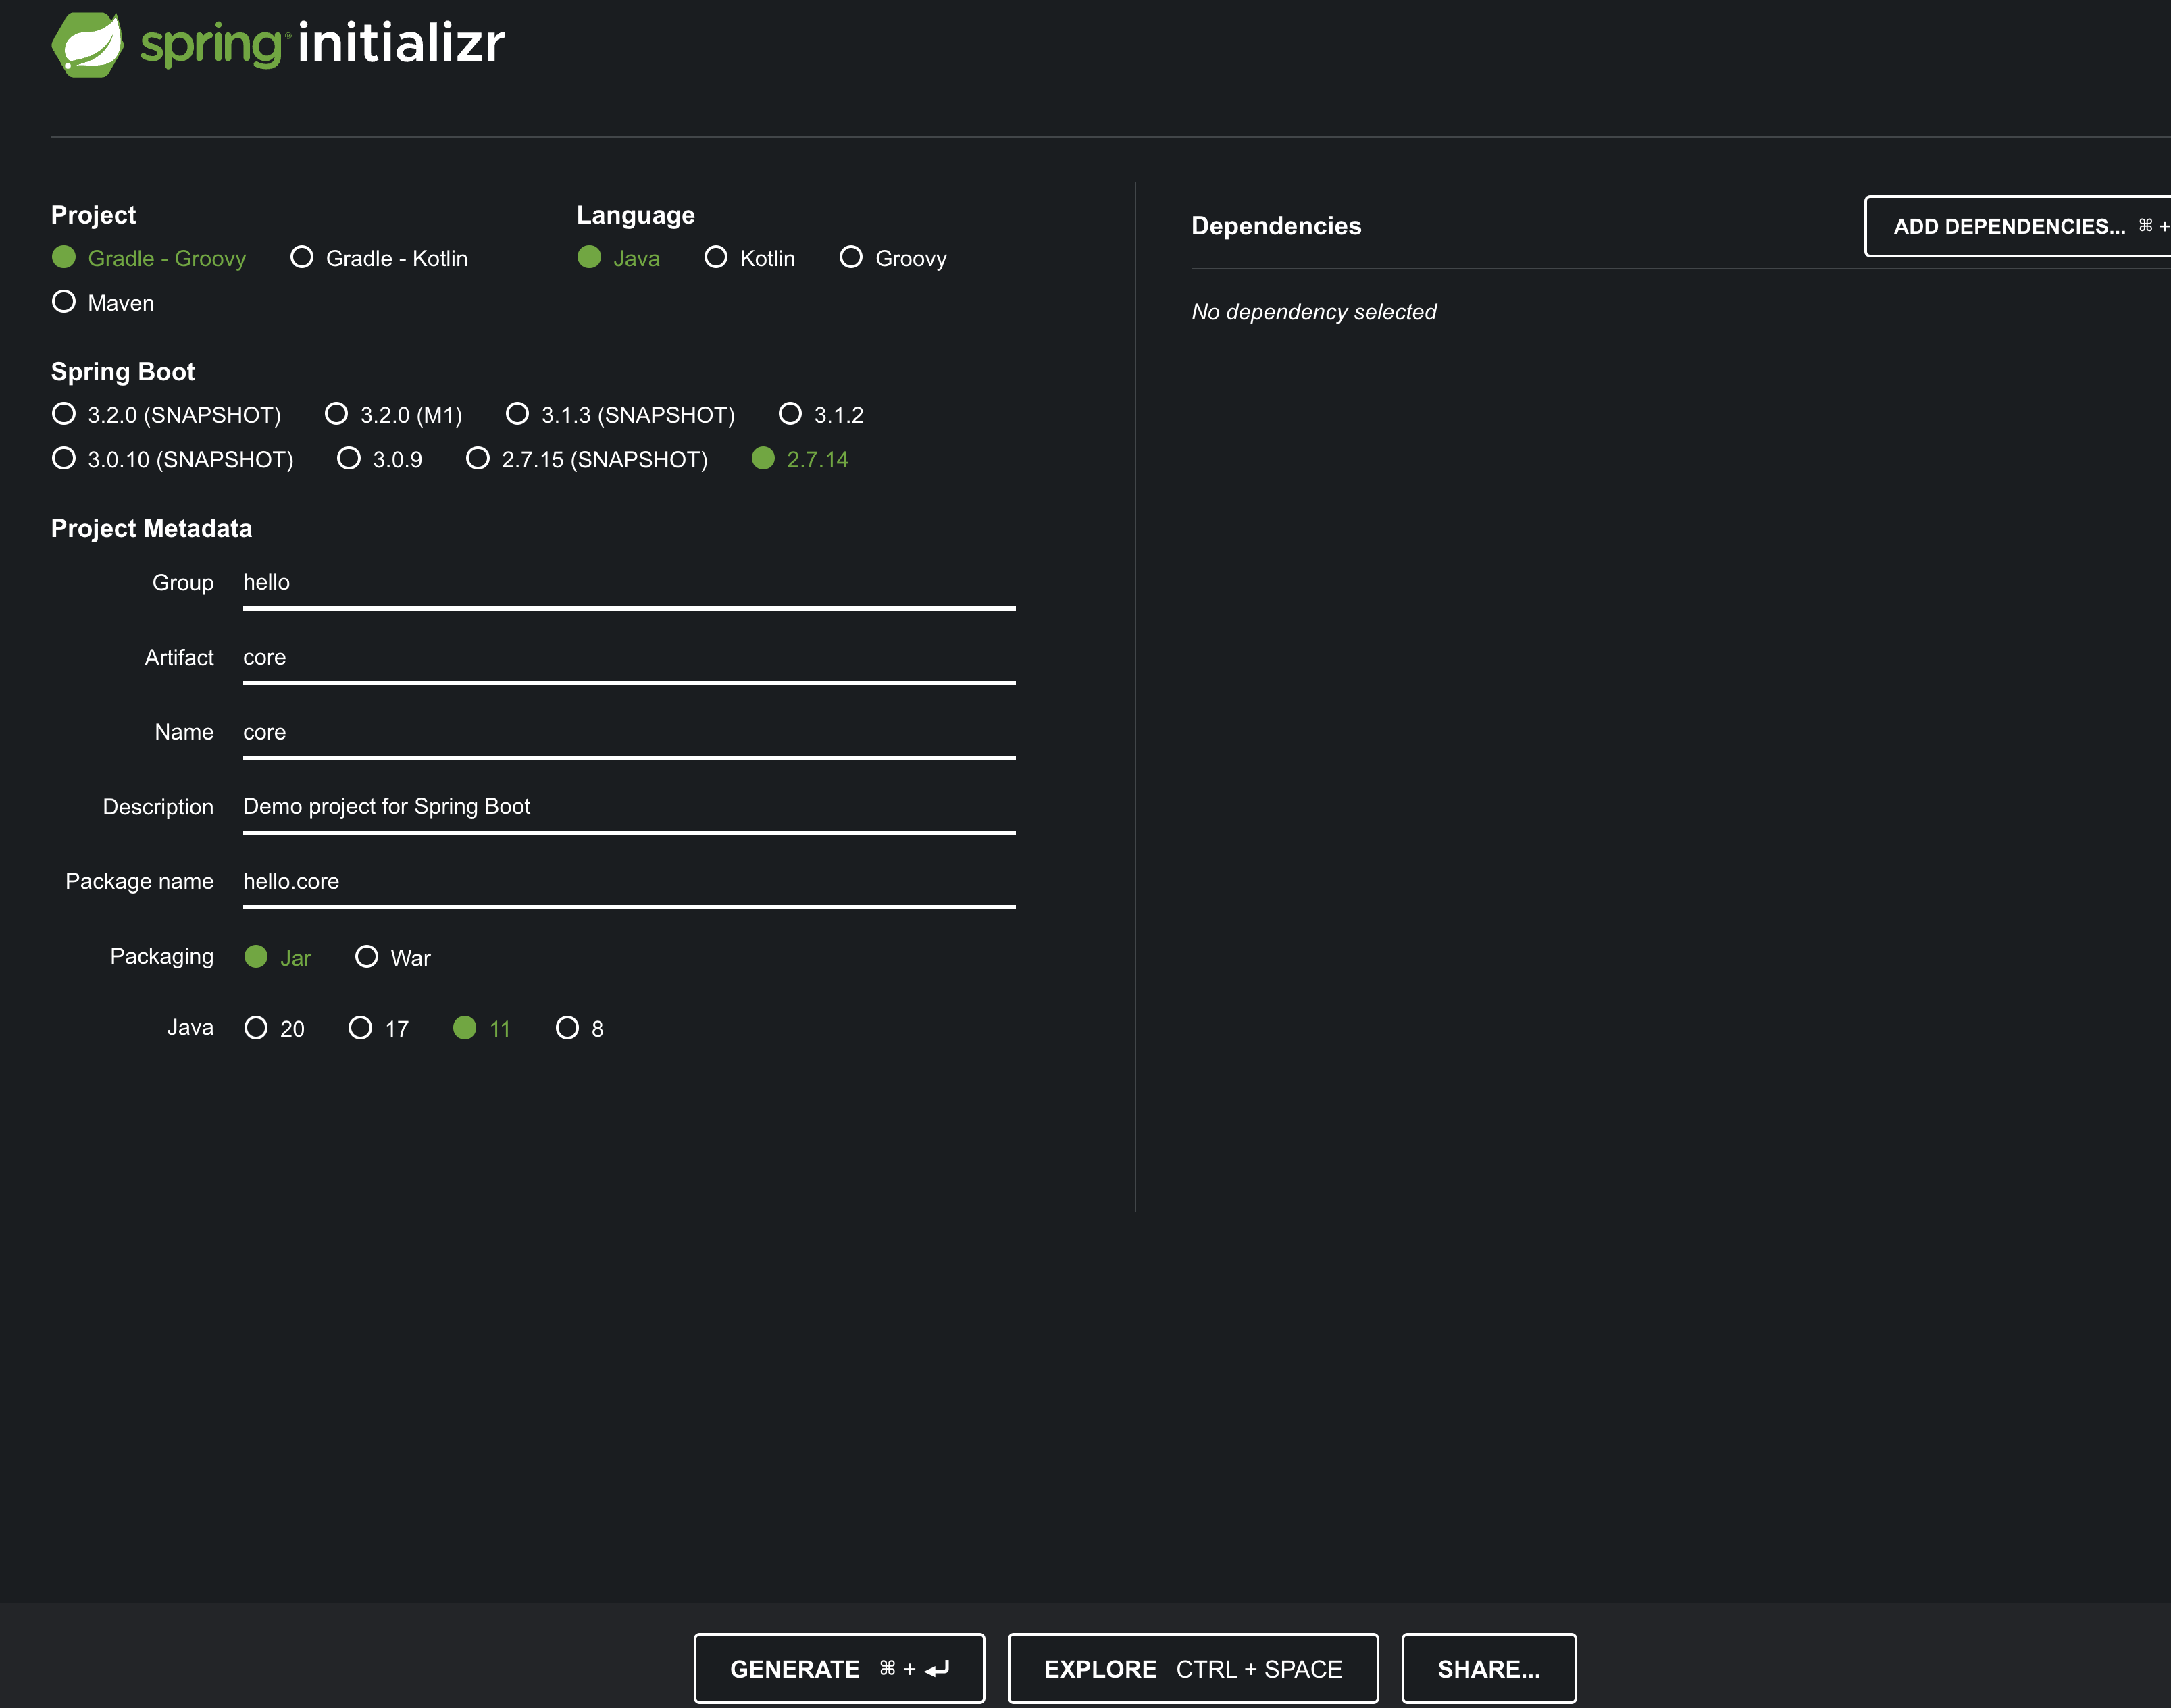Screen dimensions: 2171x1708
Task: Select Spring Boot 3.2.0 (M1)
Action: click(394, 414)
